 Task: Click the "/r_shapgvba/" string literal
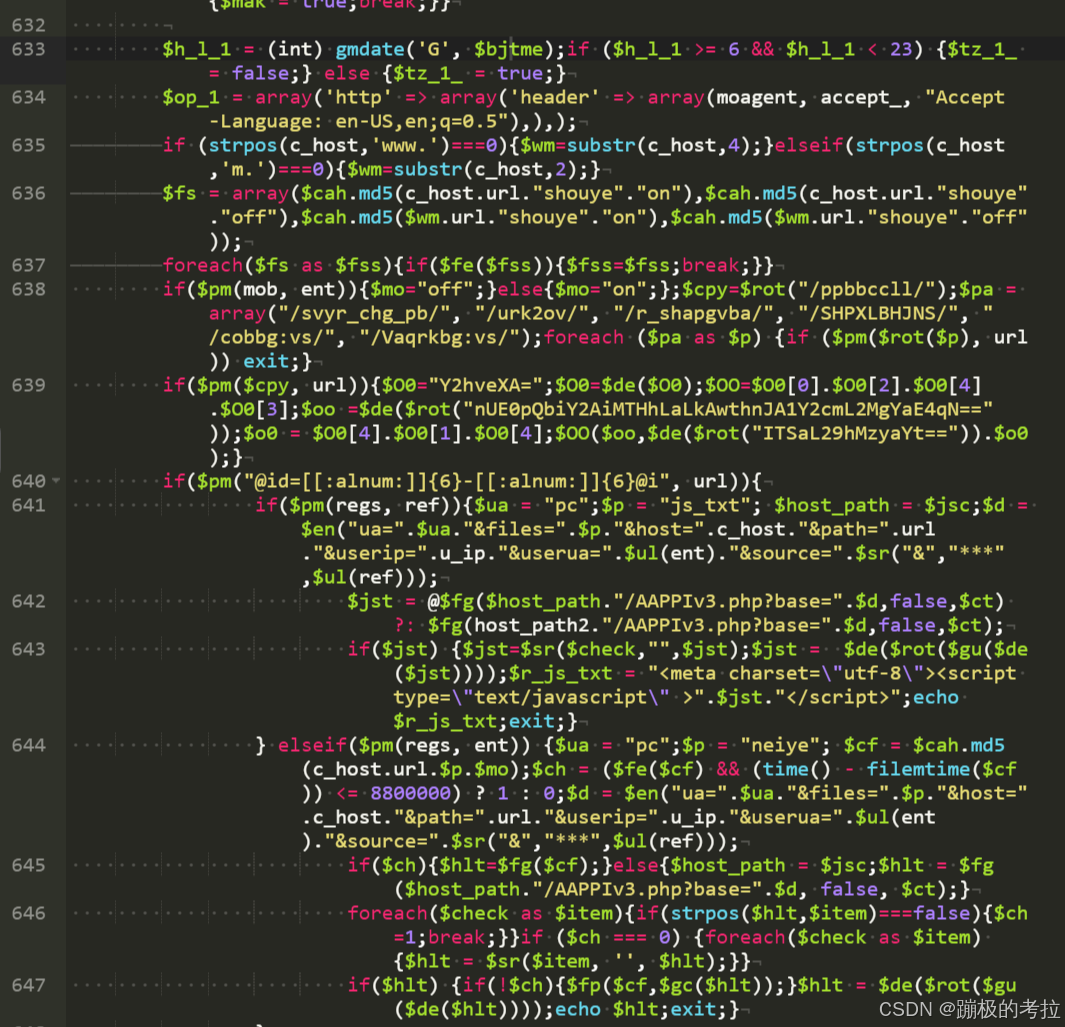[700, 314]
